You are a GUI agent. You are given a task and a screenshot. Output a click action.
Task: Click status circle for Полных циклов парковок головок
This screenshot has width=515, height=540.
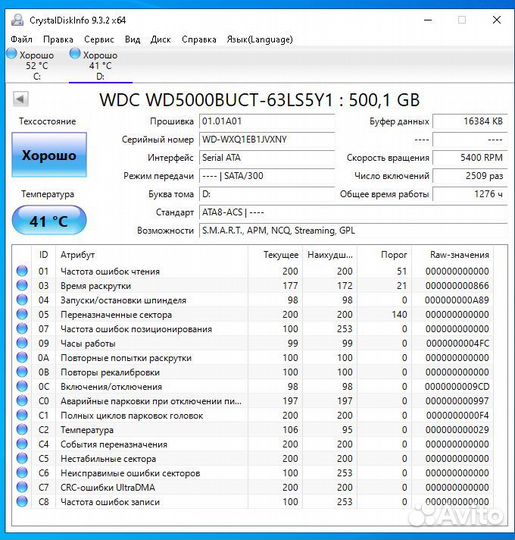click(22, 415)
